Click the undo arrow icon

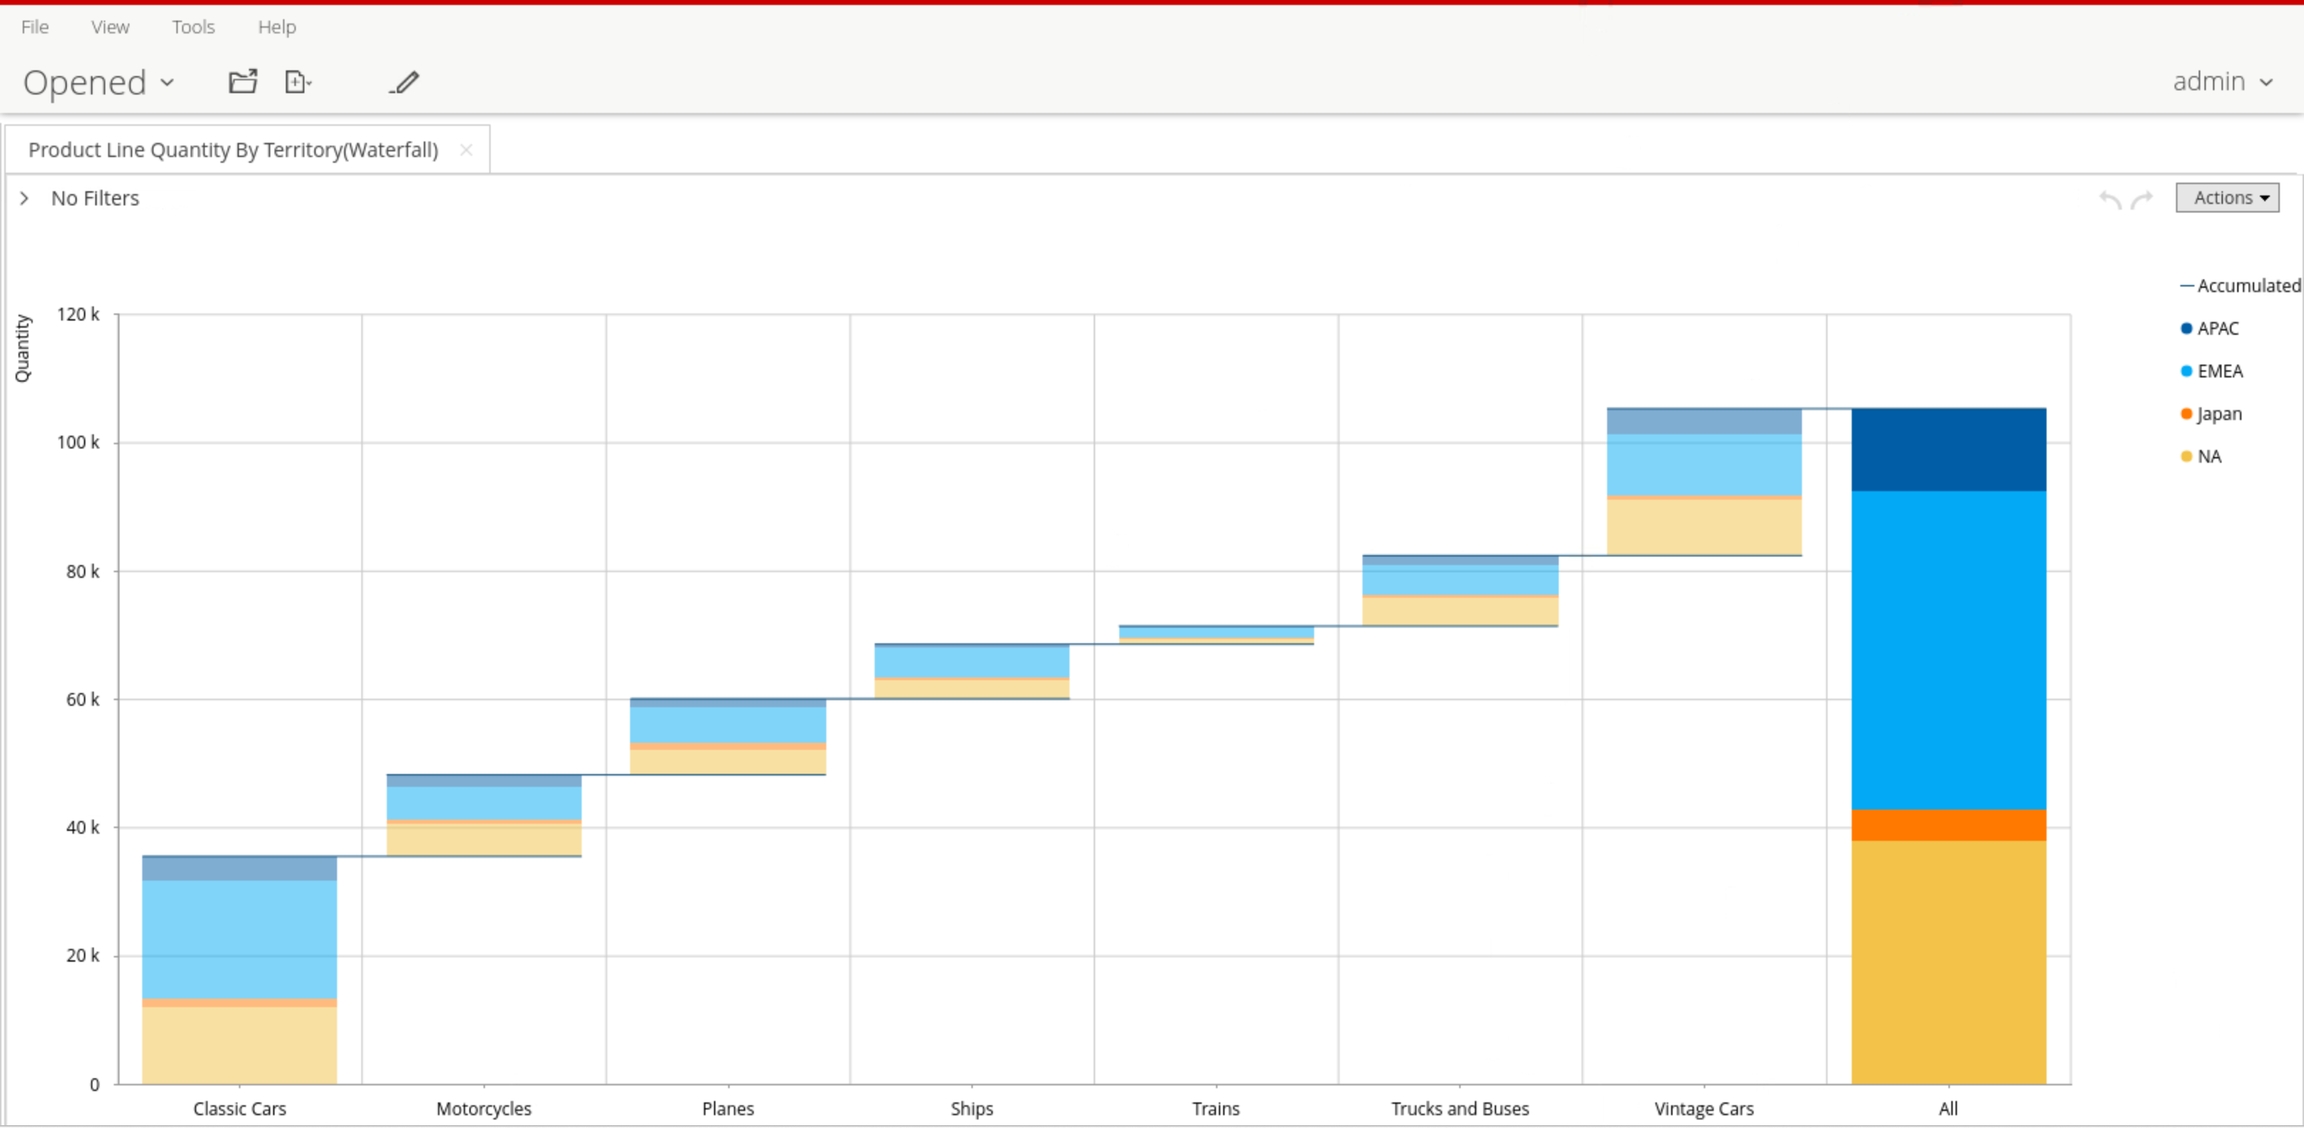(2110, 199)
